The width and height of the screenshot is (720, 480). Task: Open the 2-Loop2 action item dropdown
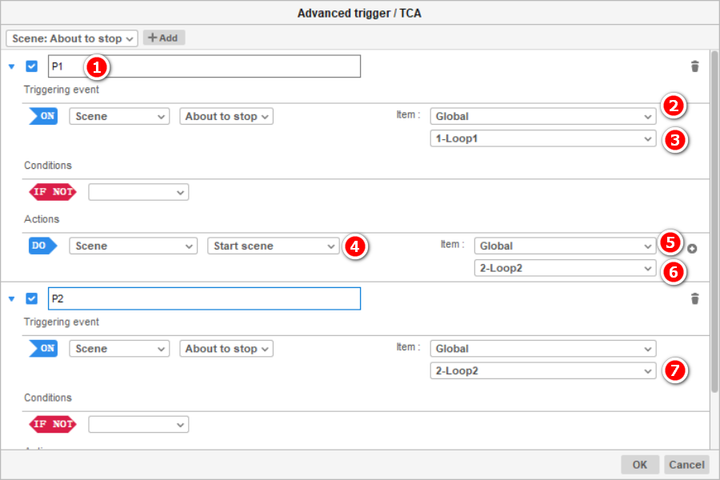[565, 268]
